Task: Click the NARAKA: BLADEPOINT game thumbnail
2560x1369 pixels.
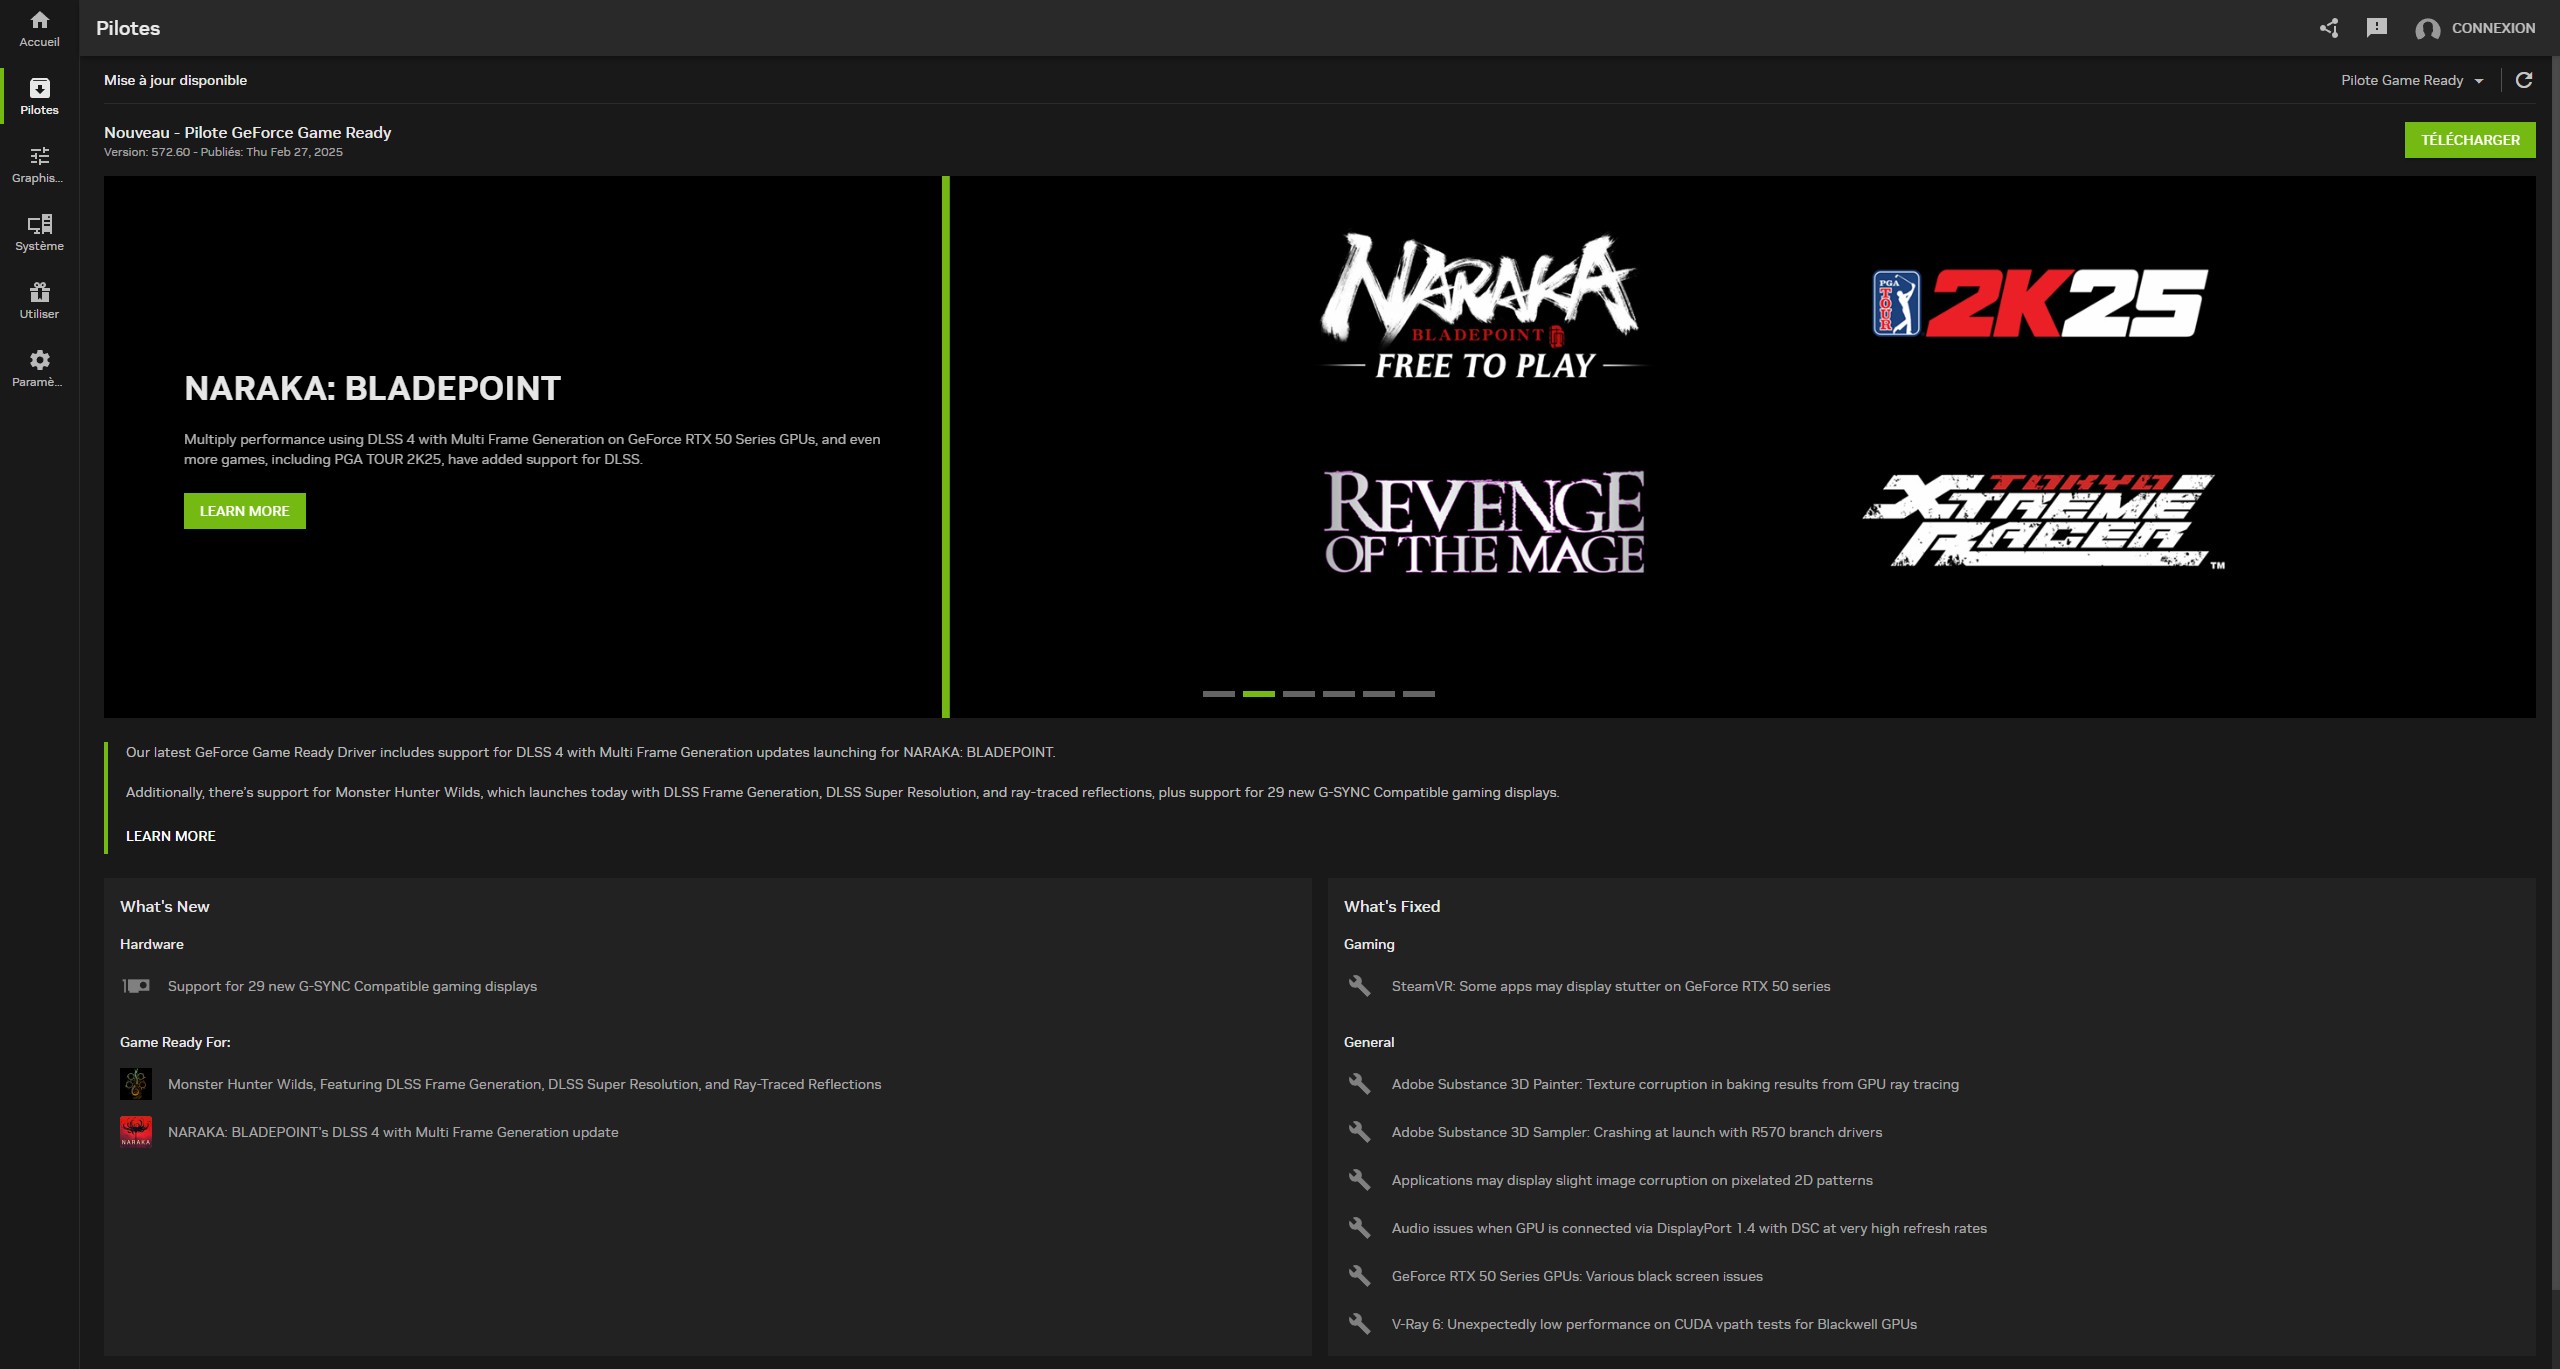Action: point(137,1131)
